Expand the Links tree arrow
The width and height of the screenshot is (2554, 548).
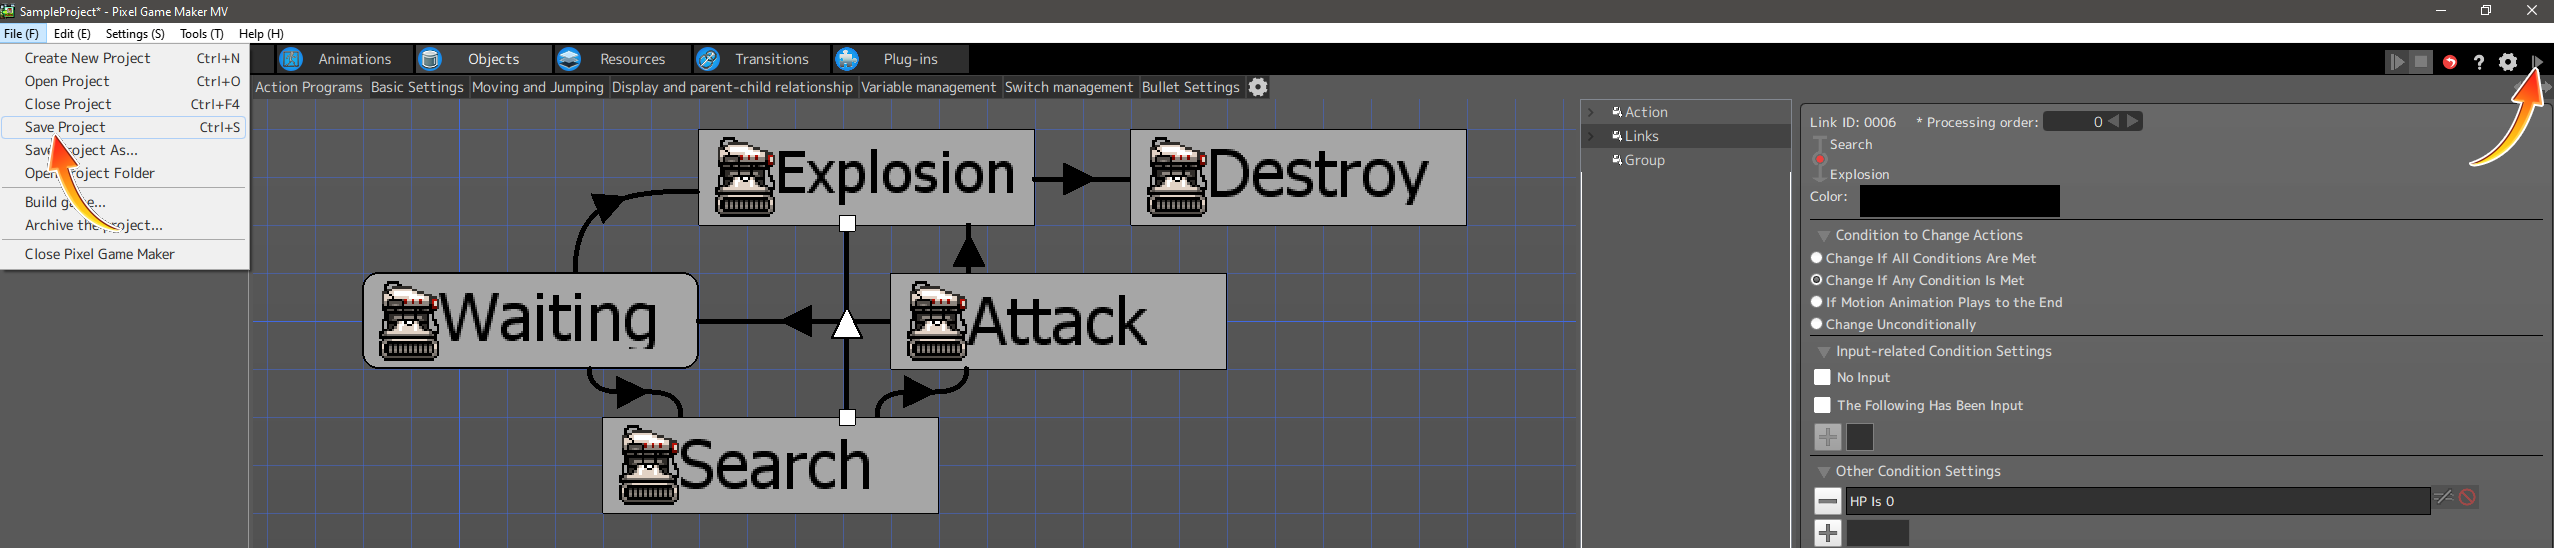pyautogui.click(x=1591, y=136)
